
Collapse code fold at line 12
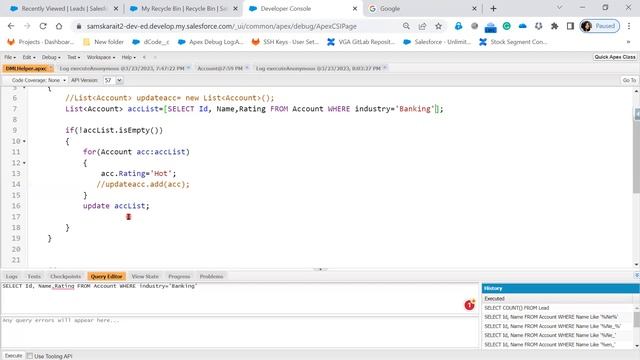point(24,163)
